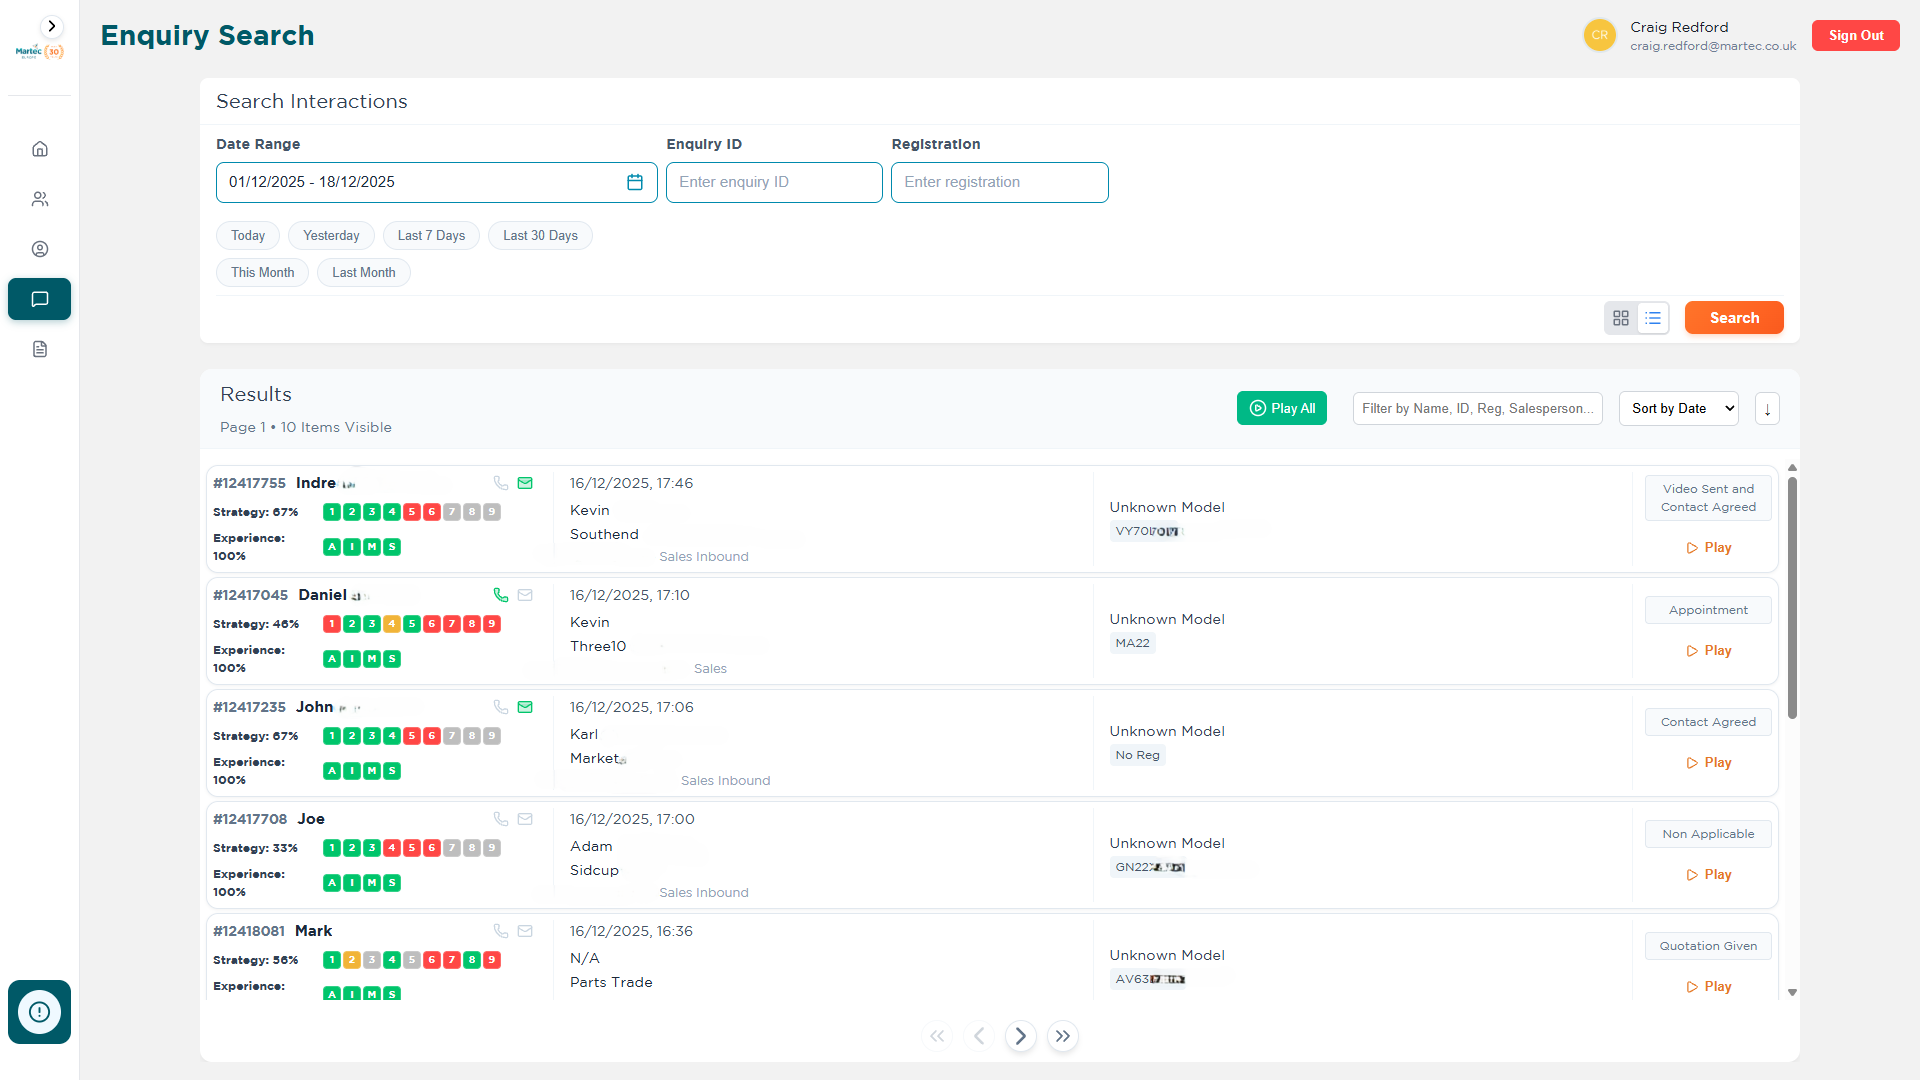Click the calendar icon in date range
Image resolution: width=1920 pixels, height=1080 pixels.
(635, 182)
